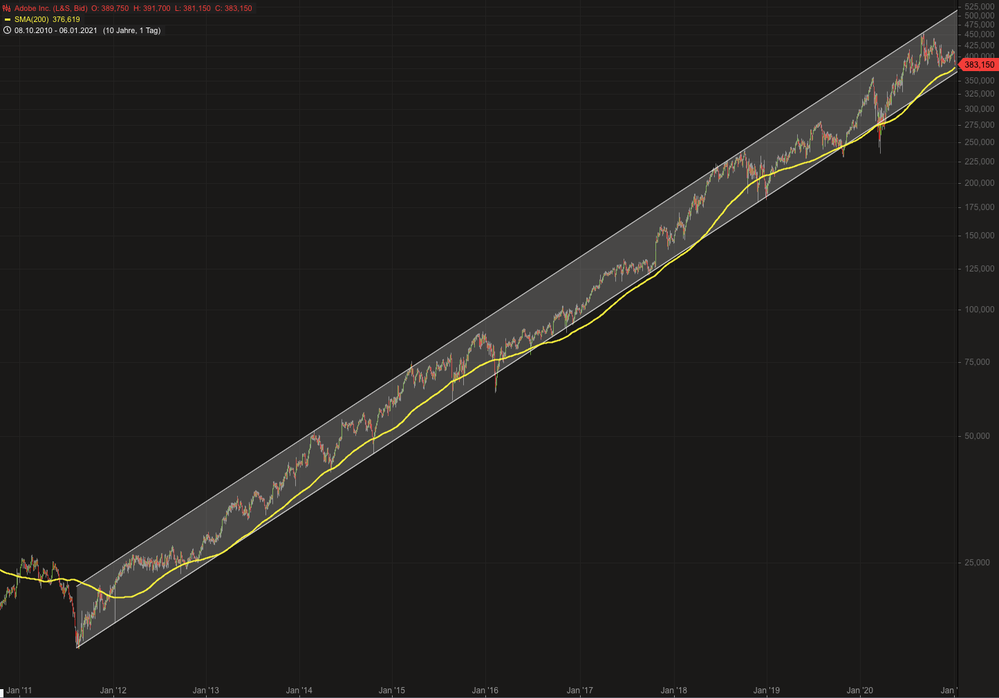Click the 08.10.2010 - 06.01.2021 date range
This screenshot has width=999, height=698.
[55, 30]
